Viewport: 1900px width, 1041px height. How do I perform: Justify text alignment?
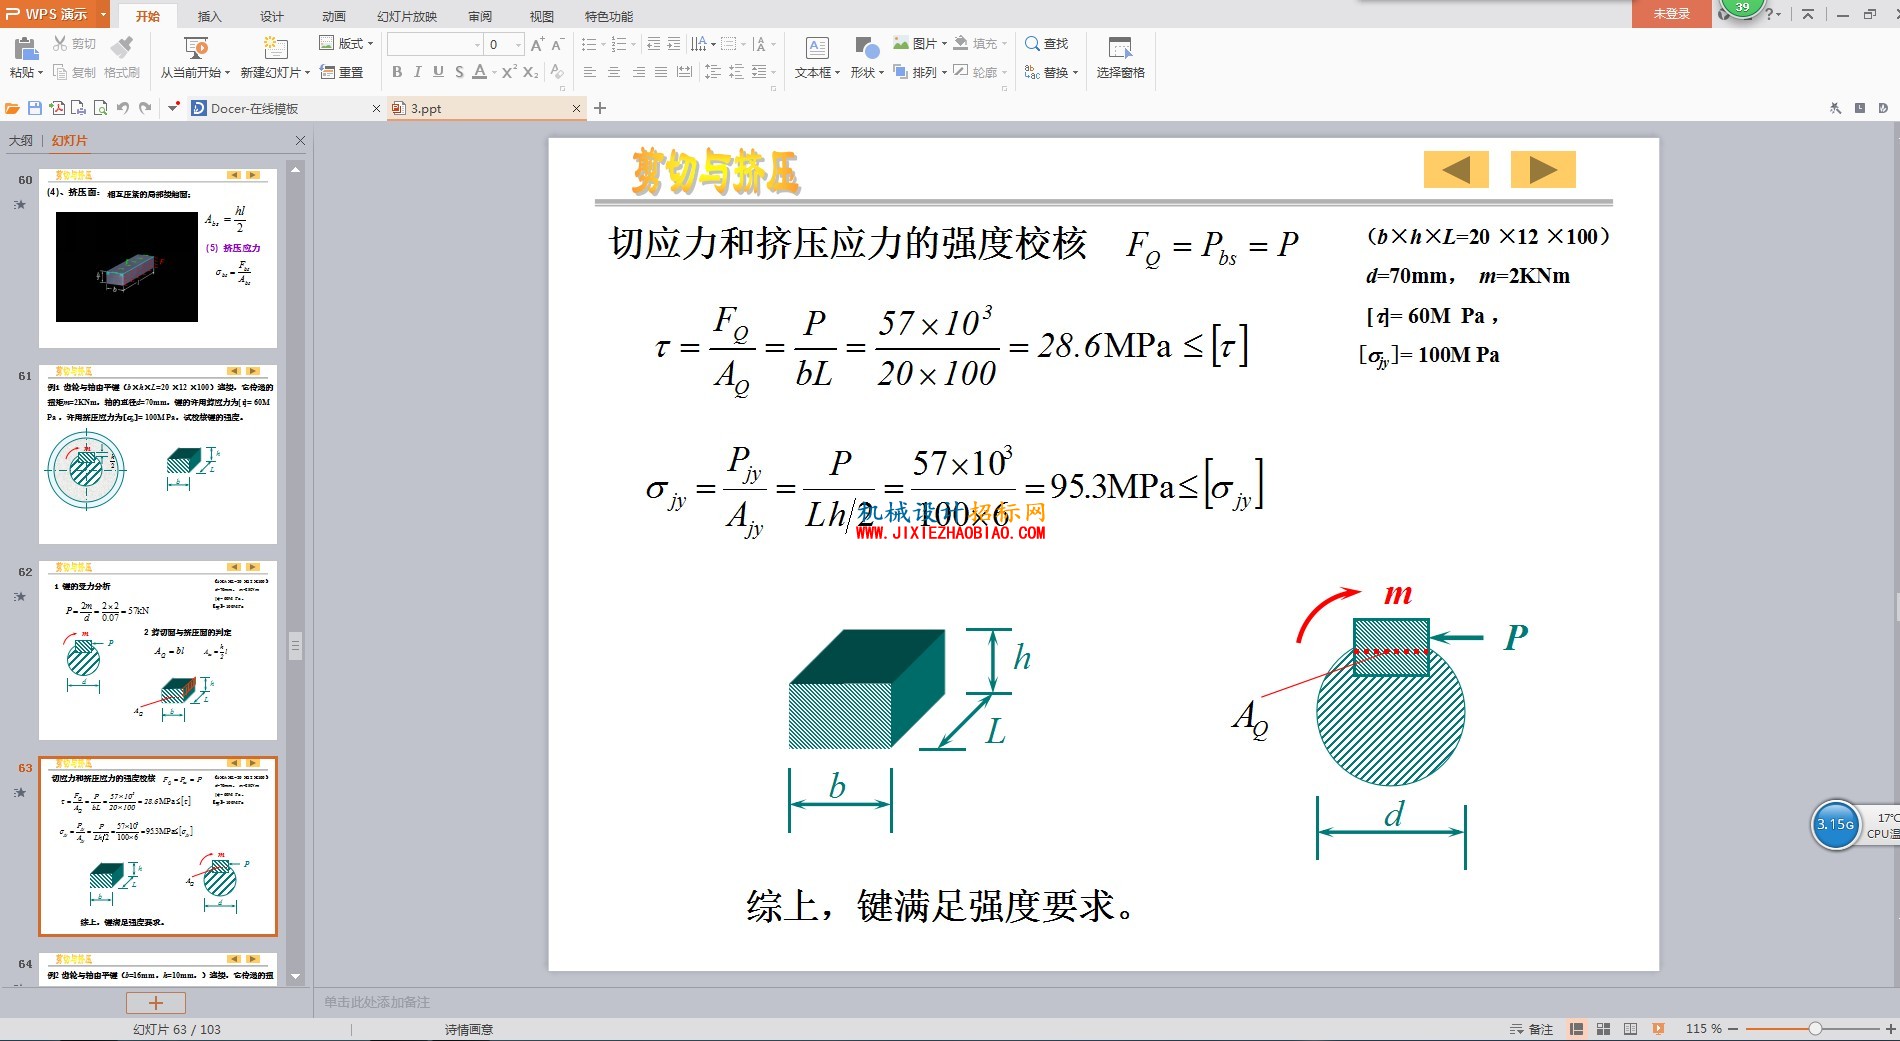[660, 72]
